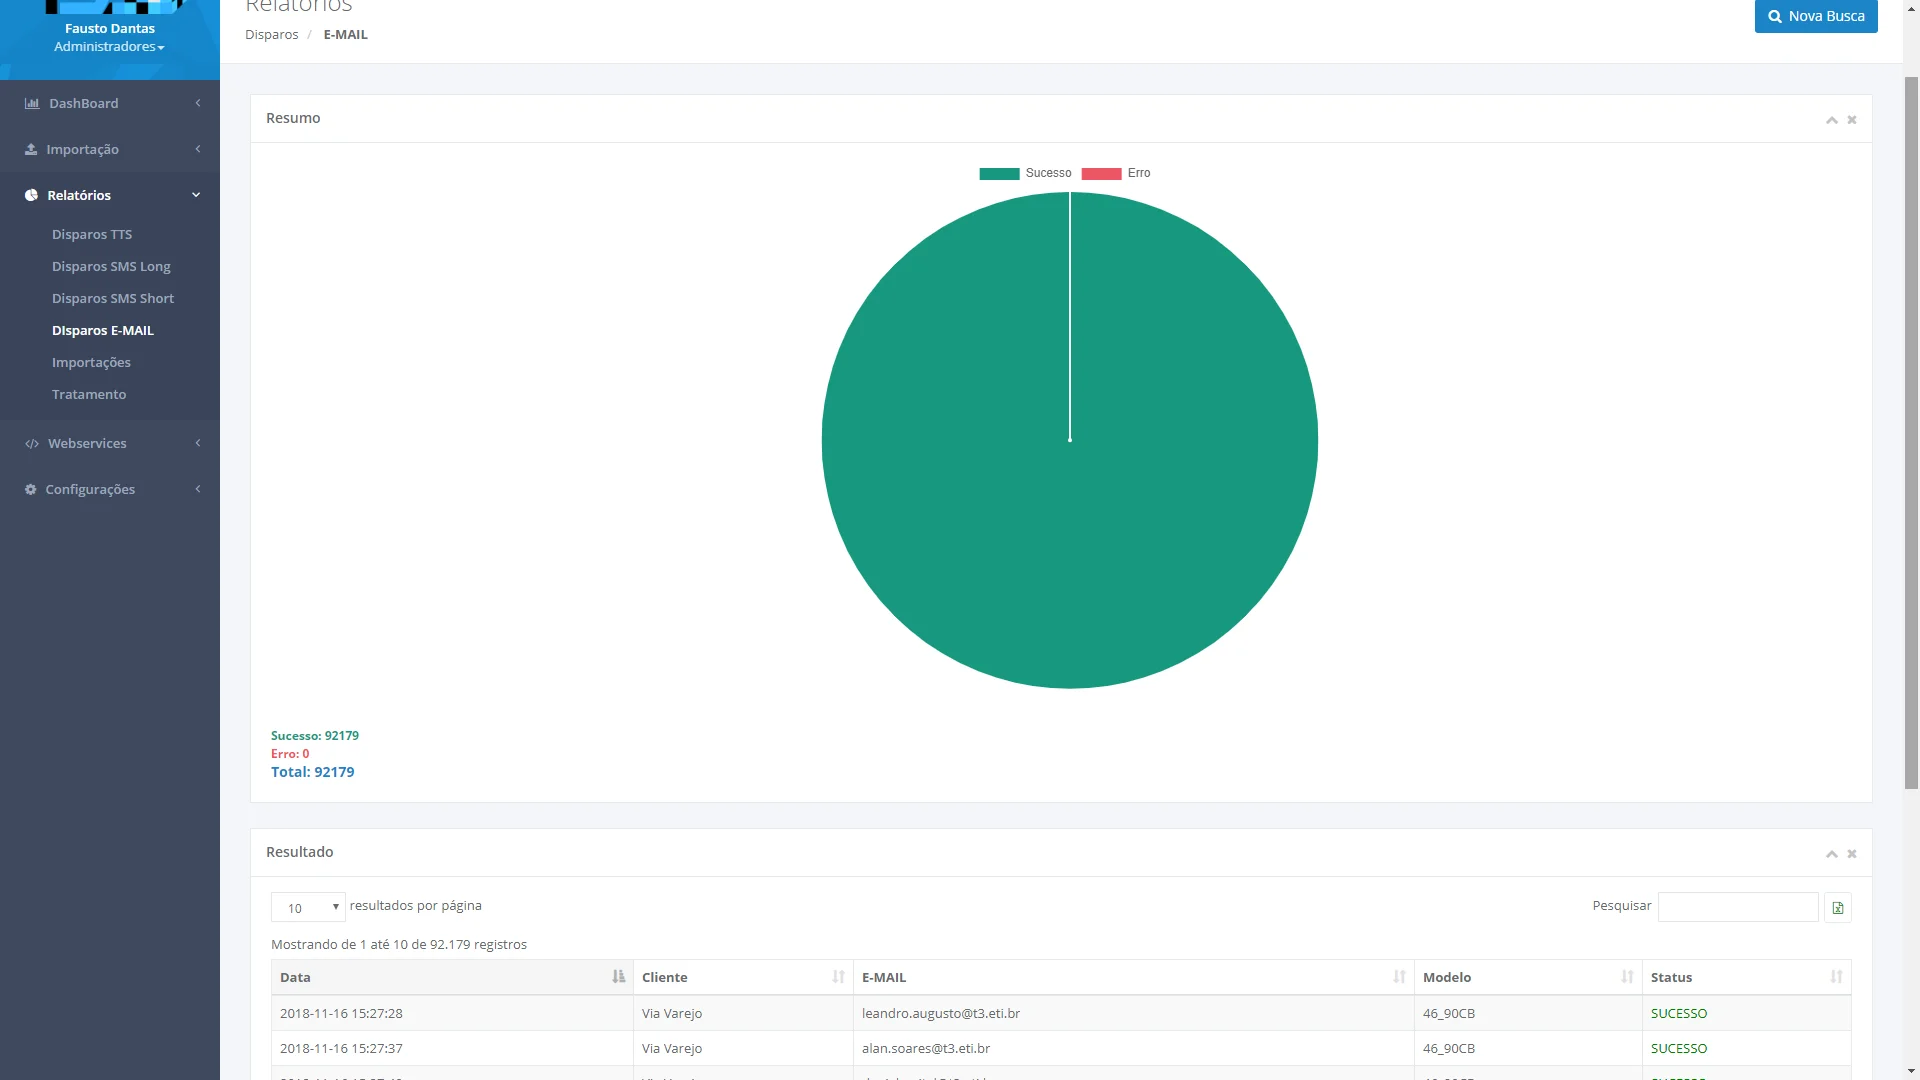Select Tratamento in Relatórios menu
The height and width of the screenshot is (1080, 1920).
(89, 395)
